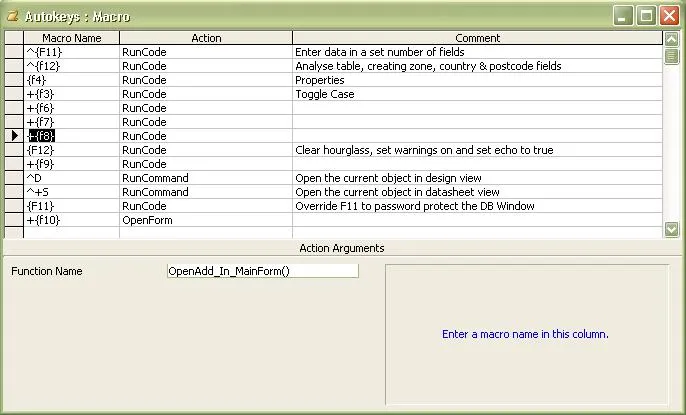The width and height of the screenshot is (686, 415).
Task: Click the RunCode action for +{f8}
Action: pos(206,136)
